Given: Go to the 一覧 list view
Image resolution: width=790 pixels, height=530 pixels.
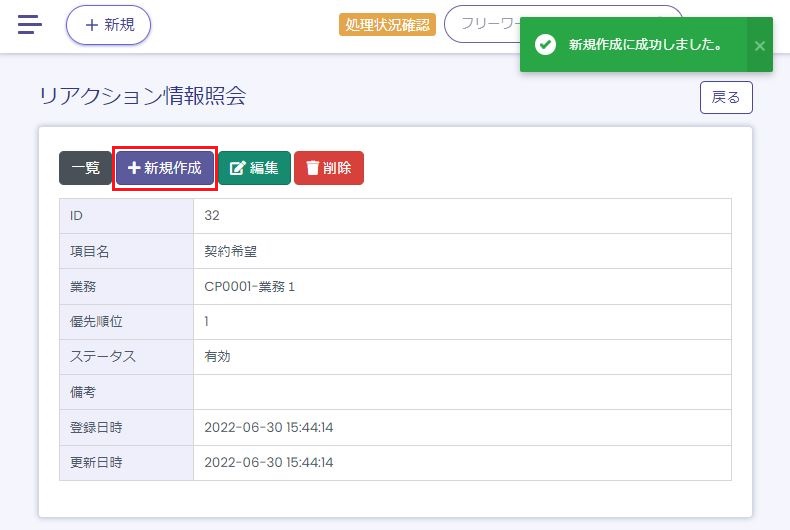Looking at the screenshot, I should coord(85,168).
